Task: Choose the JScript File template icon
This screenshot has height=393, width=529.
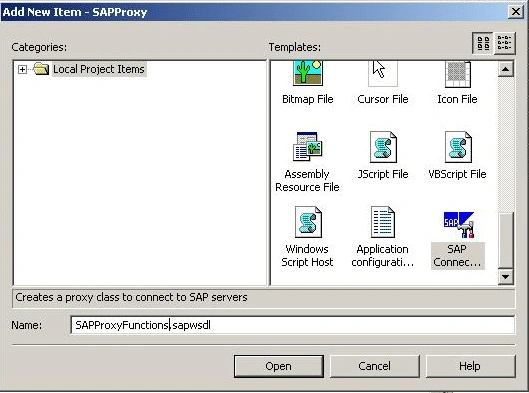Action: coord(383,147)
